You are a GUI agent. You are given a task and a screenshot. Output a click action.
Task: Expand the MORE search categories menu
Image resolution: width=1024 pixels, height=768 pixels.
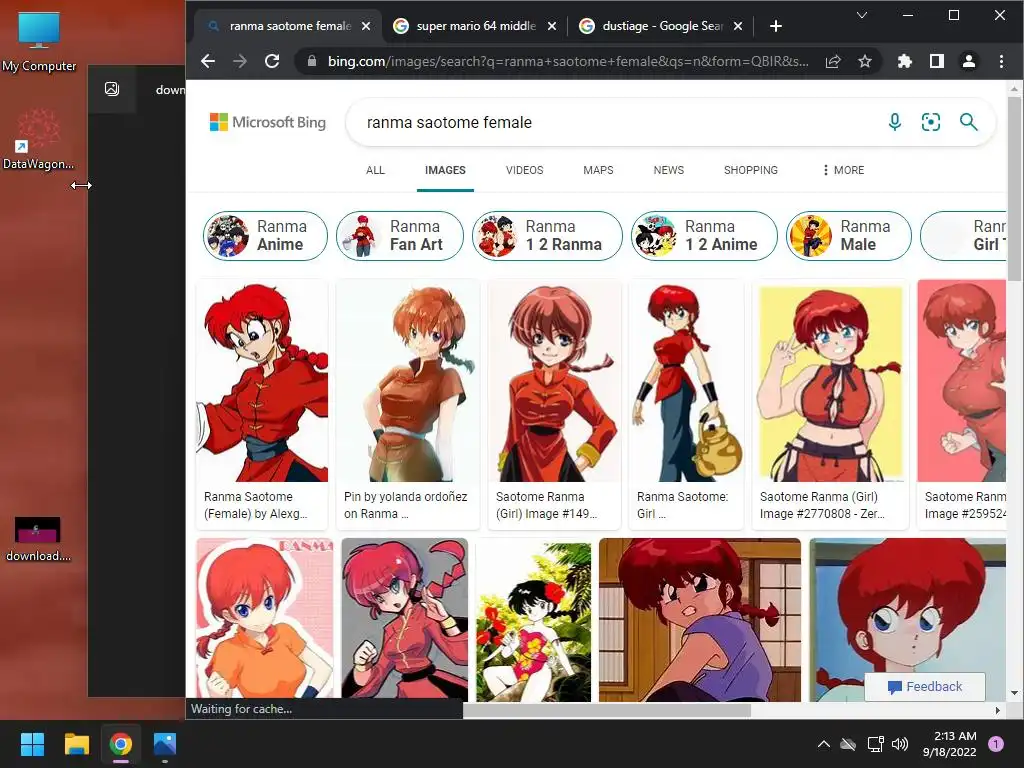[x=843, y=170]
